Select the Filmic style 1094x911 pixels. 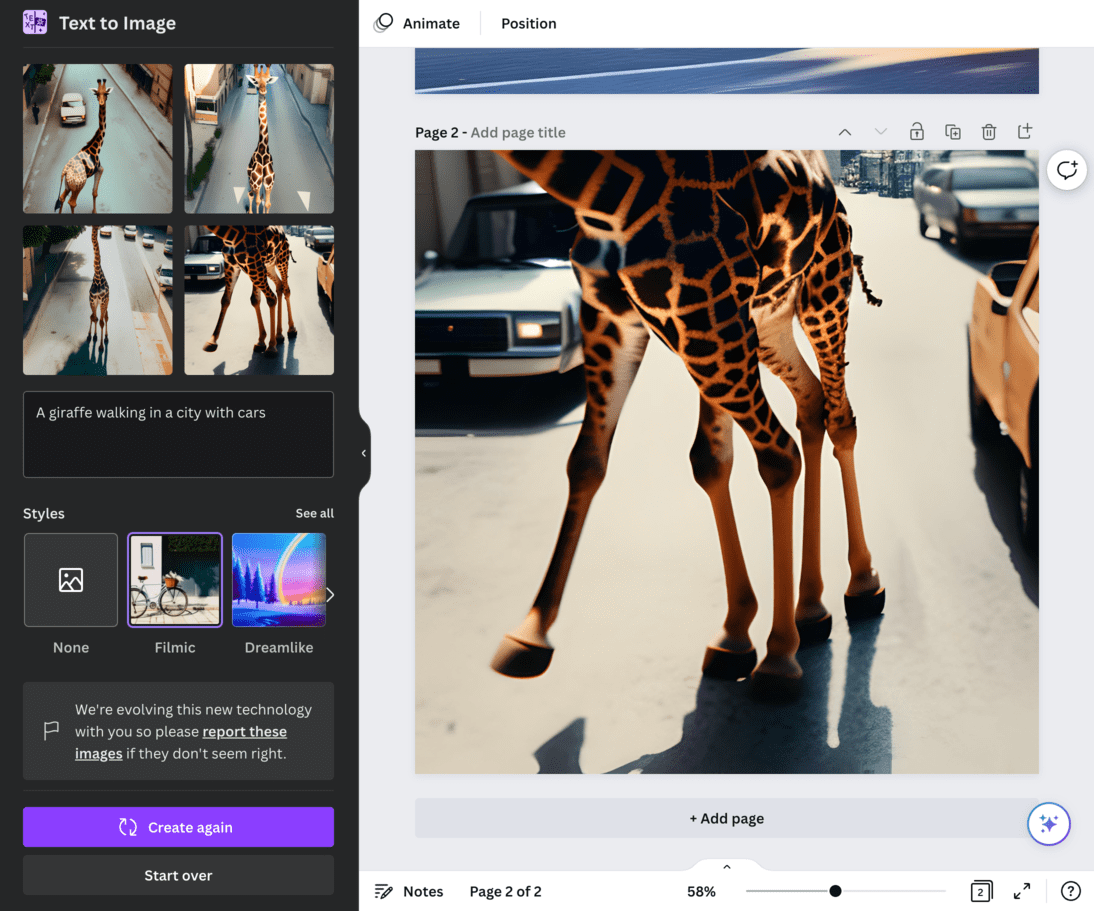point(175,580)
